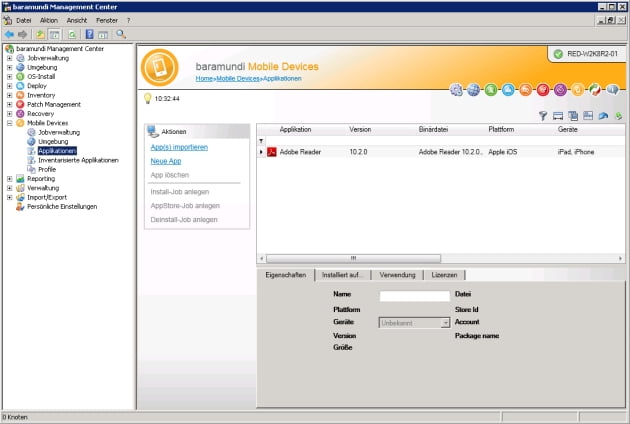This screenshot has height=424, width=630.
Task: Switch to the Lizenzen tab
Action: pyautogui.click(x=444, y=275)
